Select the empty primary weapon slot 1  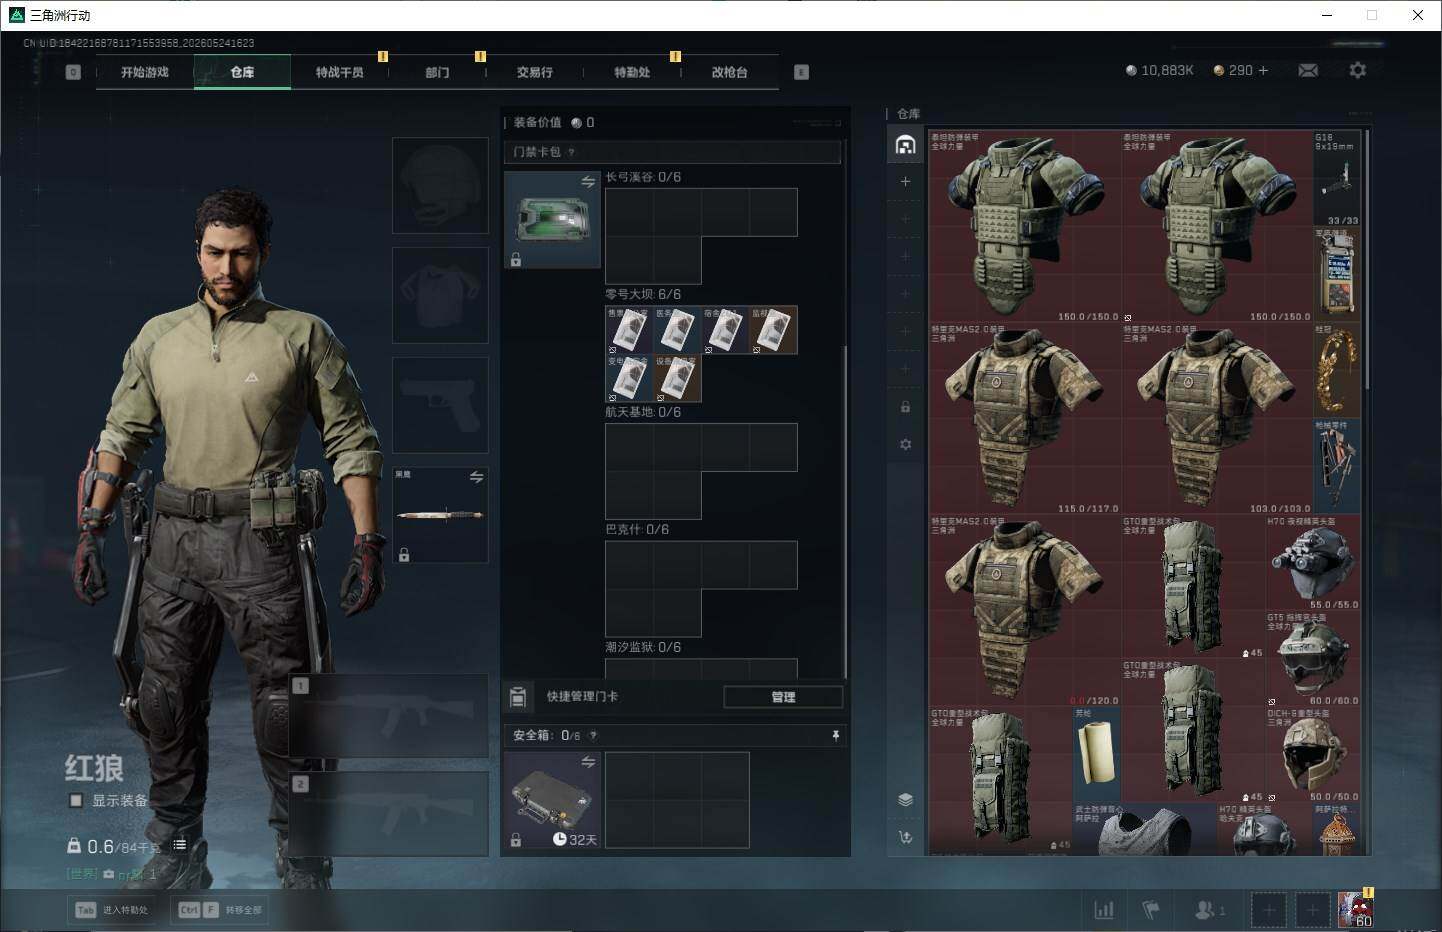[389, 716]
